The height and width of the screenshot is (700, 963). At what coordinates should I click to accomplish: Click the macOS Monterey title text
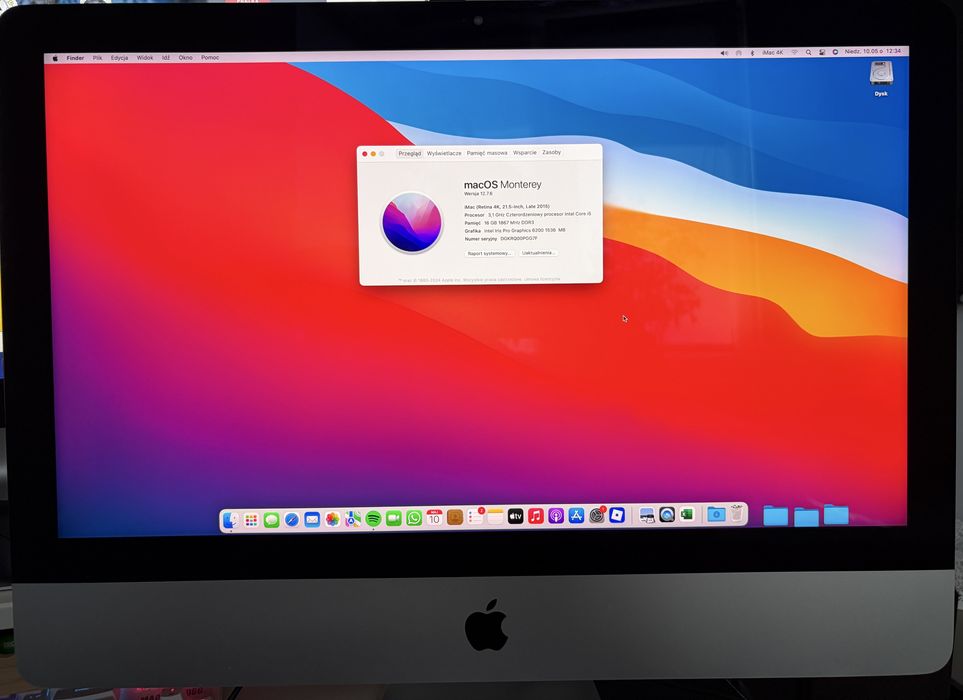pyautogui.click(x=502, y=184)
